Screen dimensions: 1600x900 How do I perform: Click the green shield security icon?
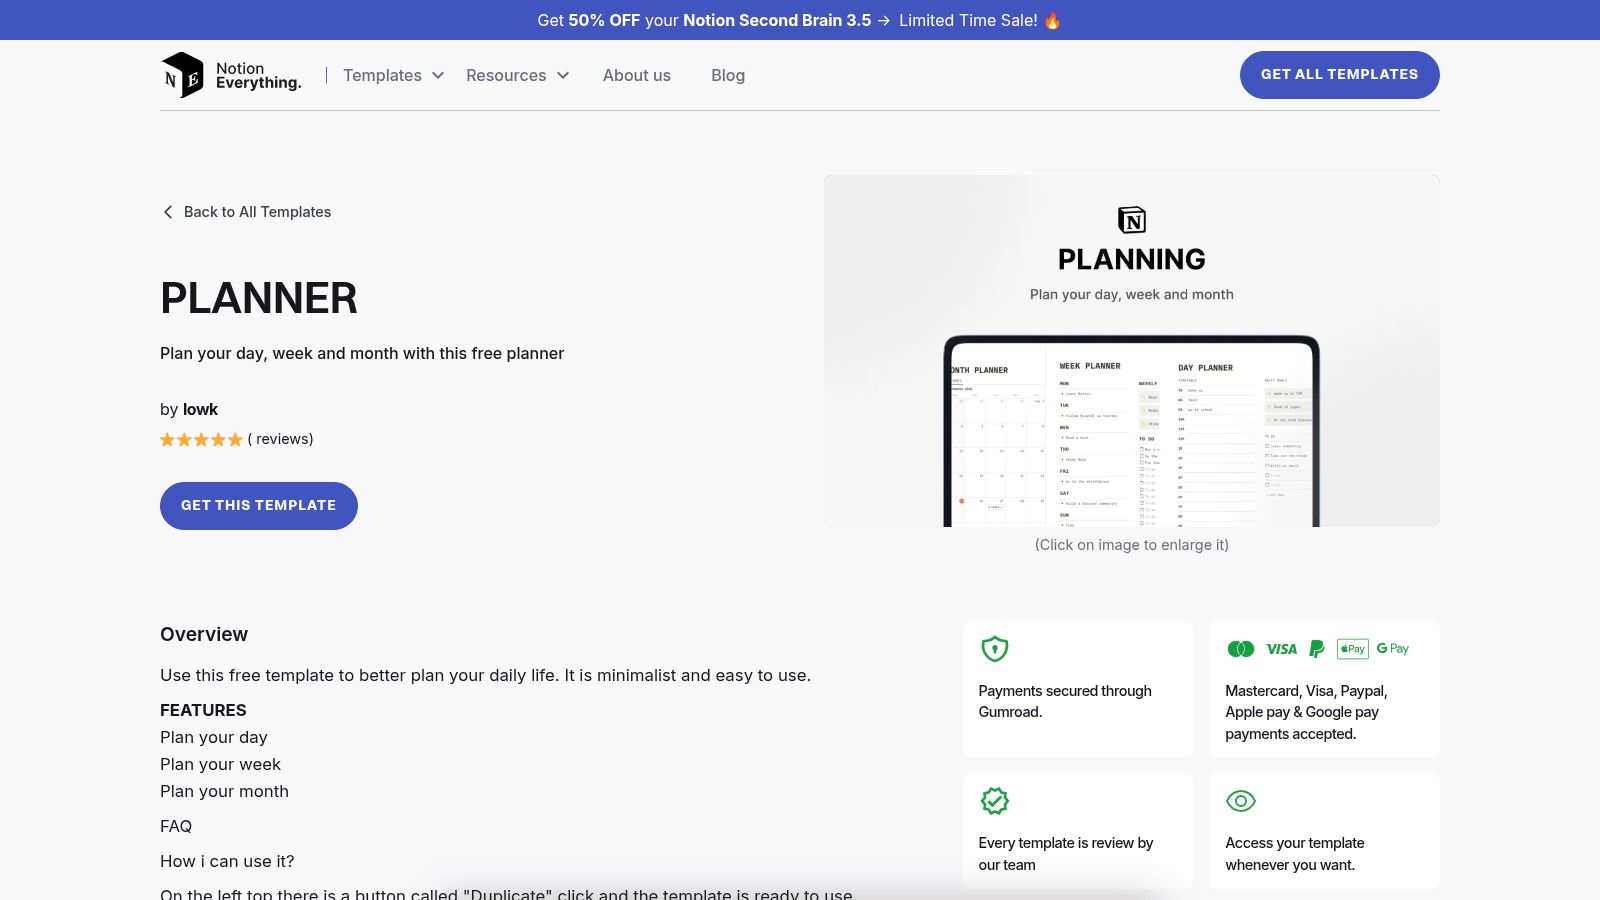pyautogui.click(x=994, y=649)
